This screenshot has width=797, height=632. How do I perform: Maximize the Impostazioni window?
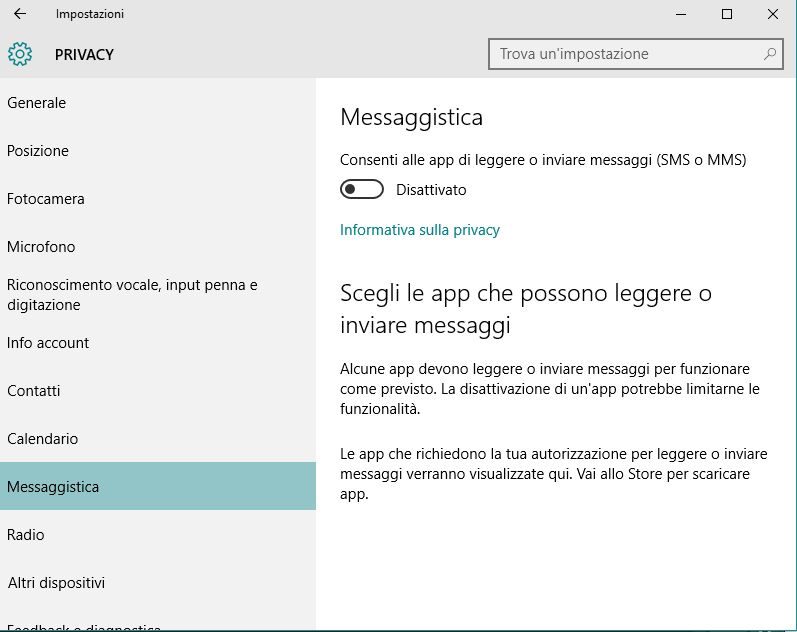point(727,14)
